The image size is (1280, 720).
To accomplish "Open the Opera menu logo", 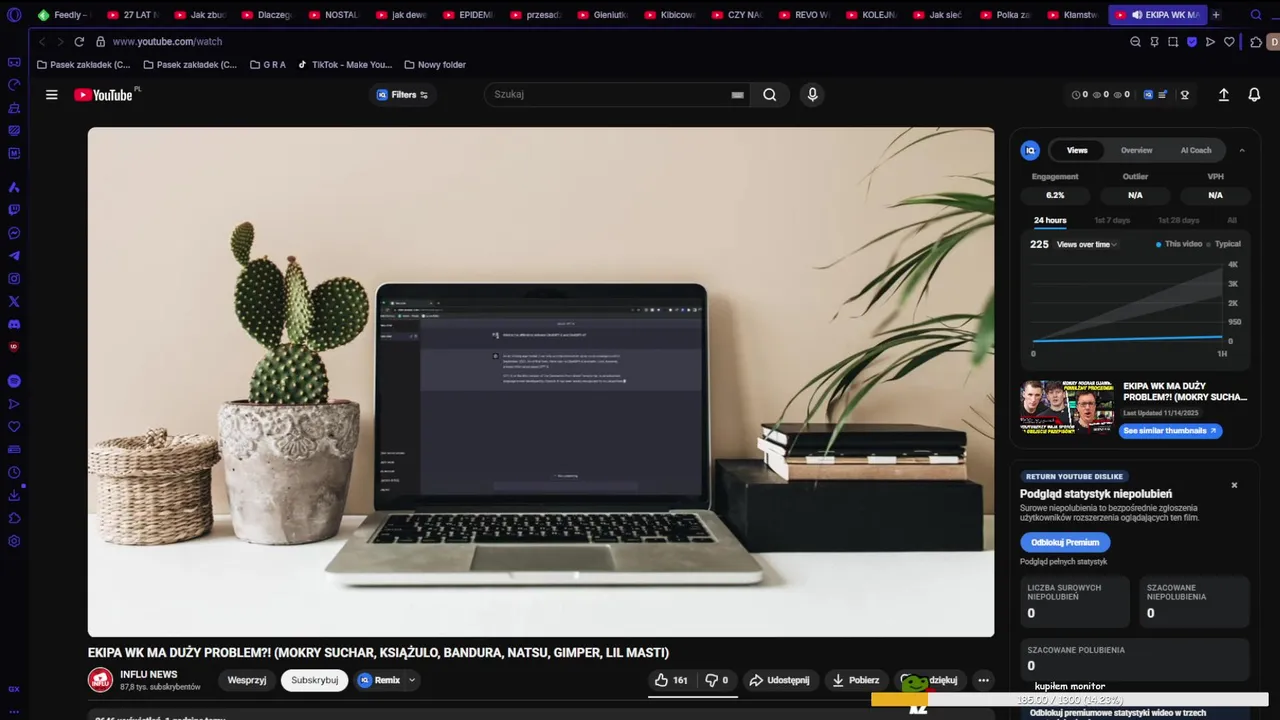I will click(14, 15).
